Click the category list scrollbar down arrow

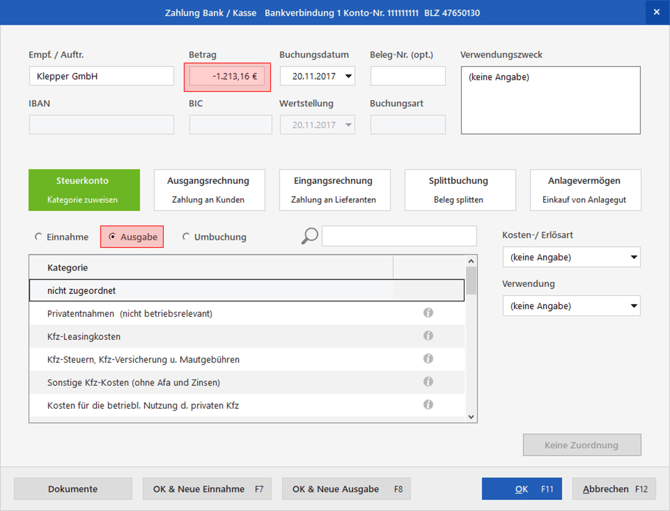[x=472, y=417]
